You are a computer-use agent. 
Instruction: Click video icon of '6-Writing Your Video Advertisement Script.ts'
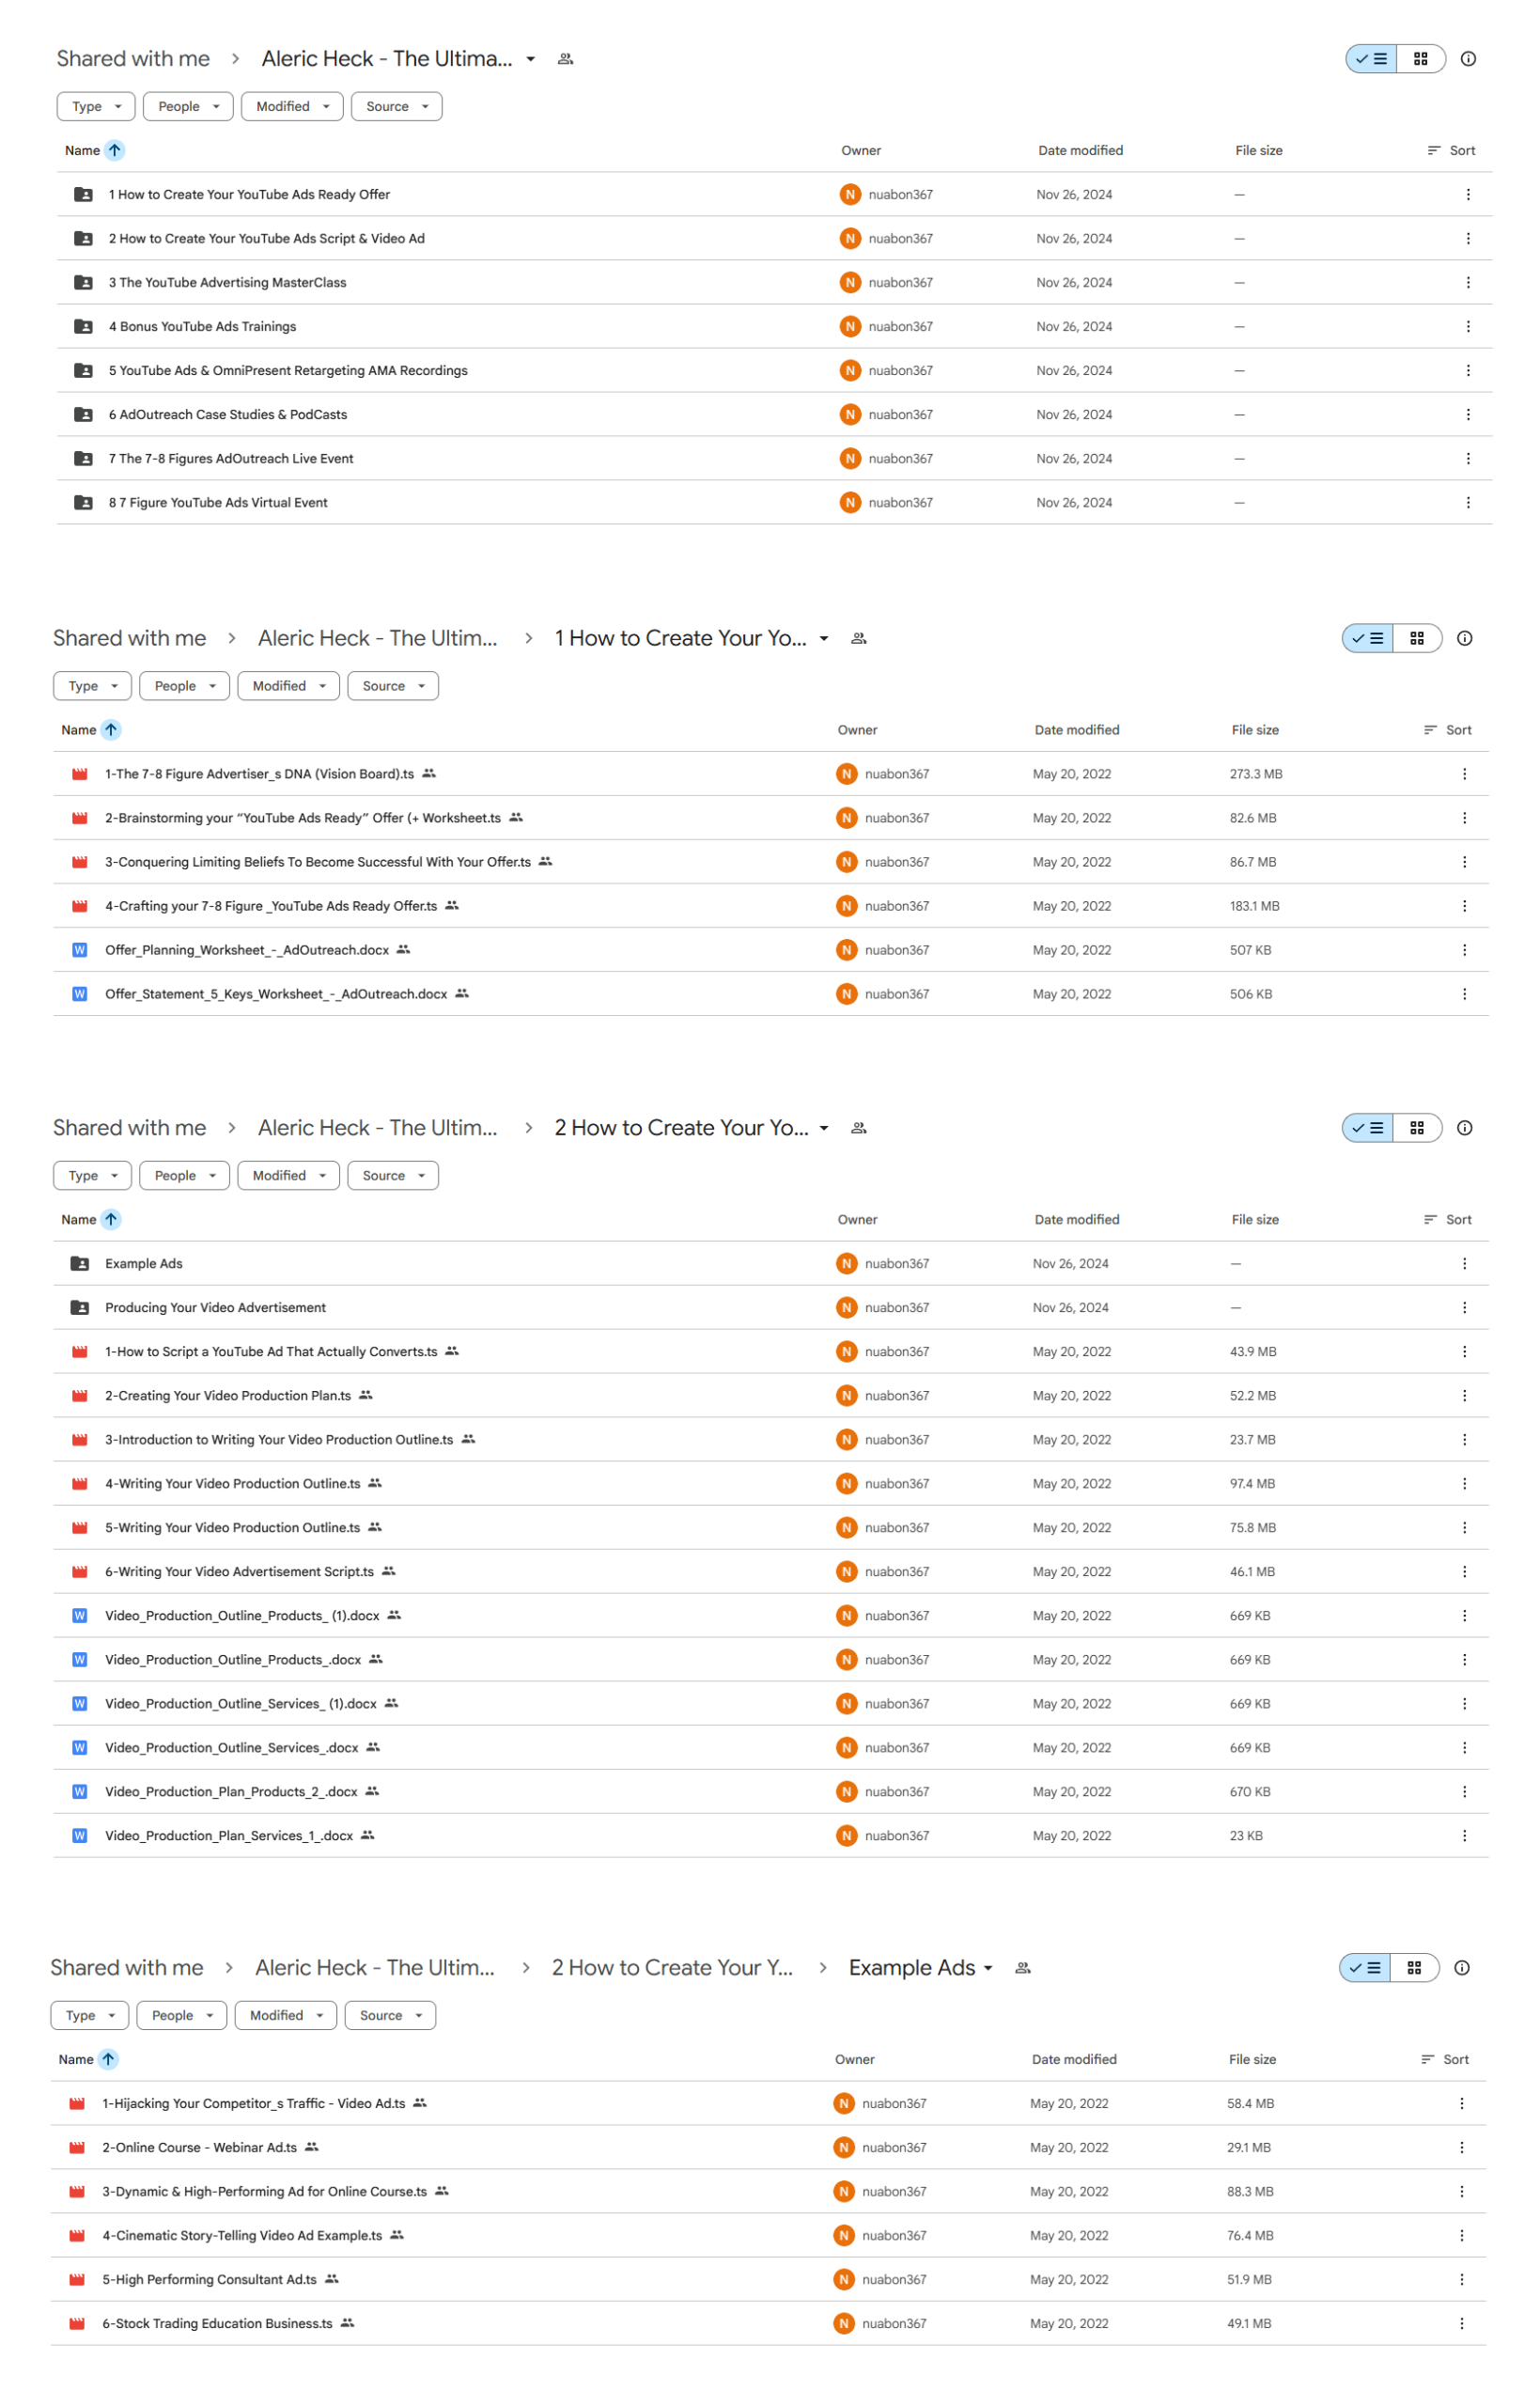pos(80,1571)
